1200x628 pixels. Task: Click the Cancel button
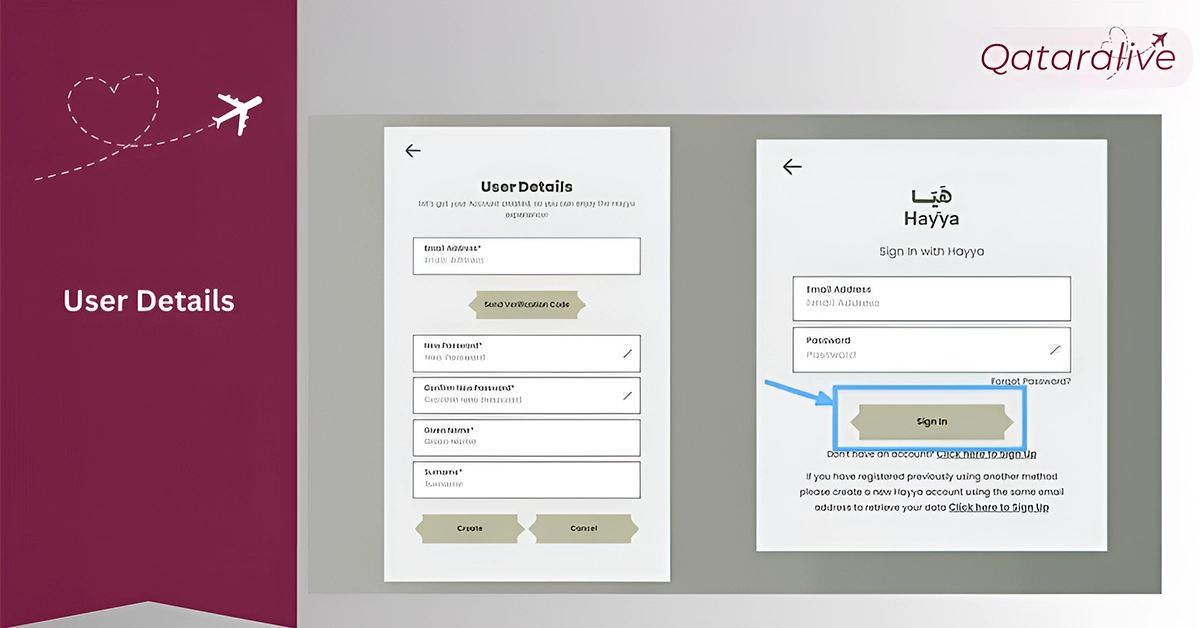click(x=583, y=528)
